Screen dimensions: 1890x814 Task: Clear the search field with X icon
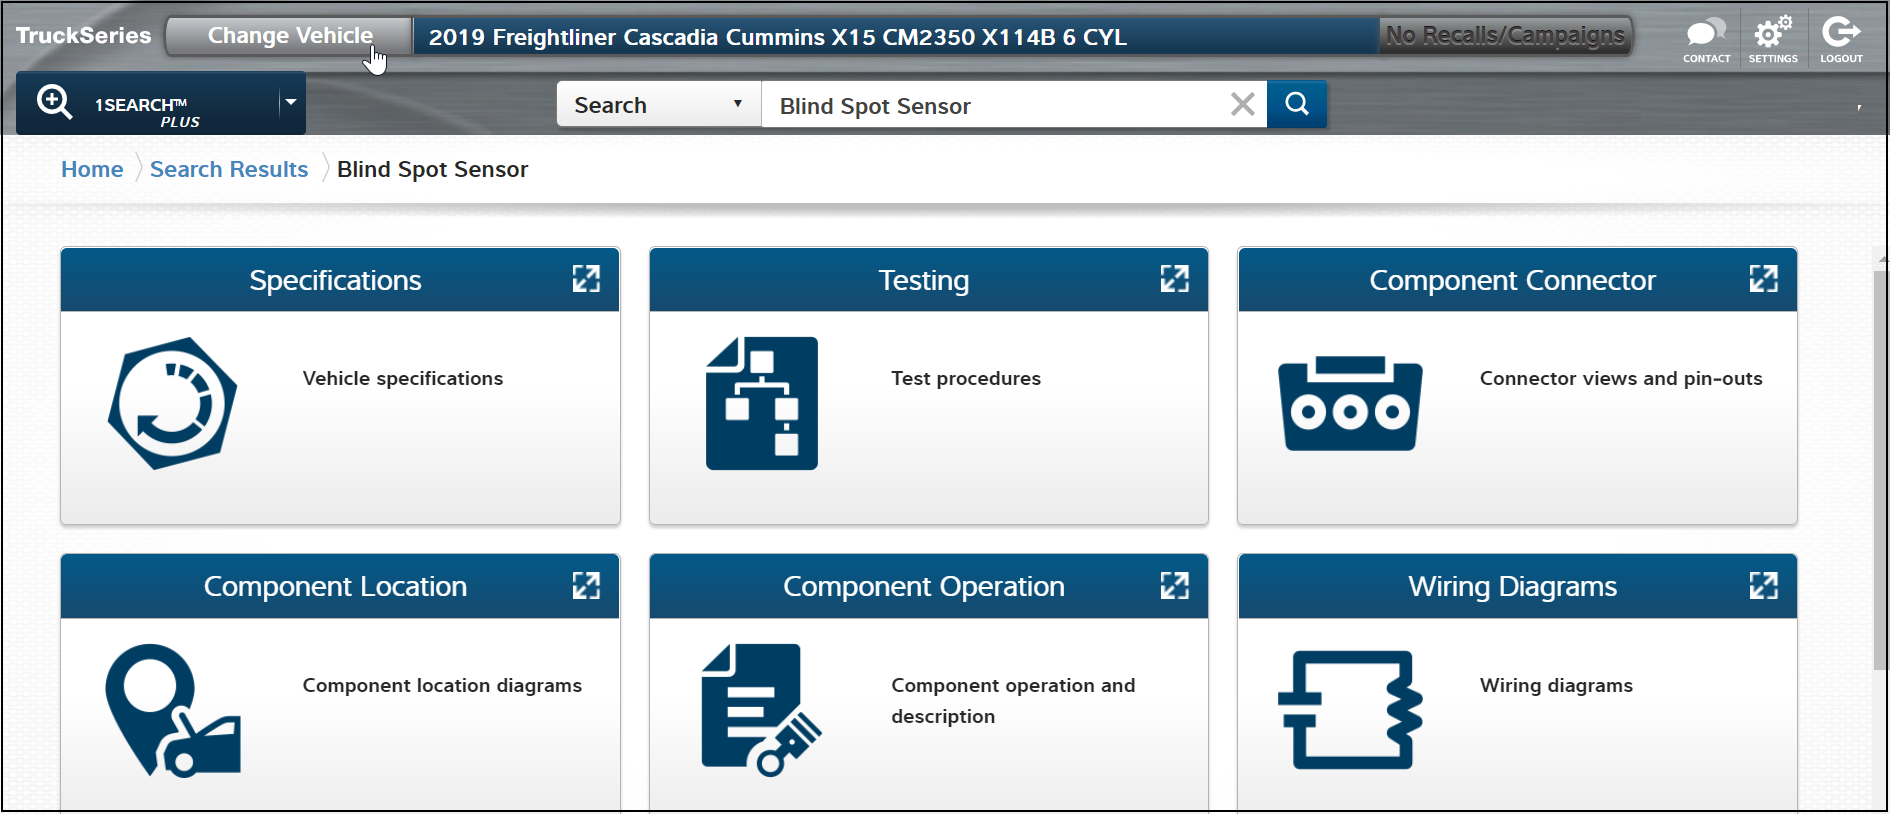(x=1242, y=104)
